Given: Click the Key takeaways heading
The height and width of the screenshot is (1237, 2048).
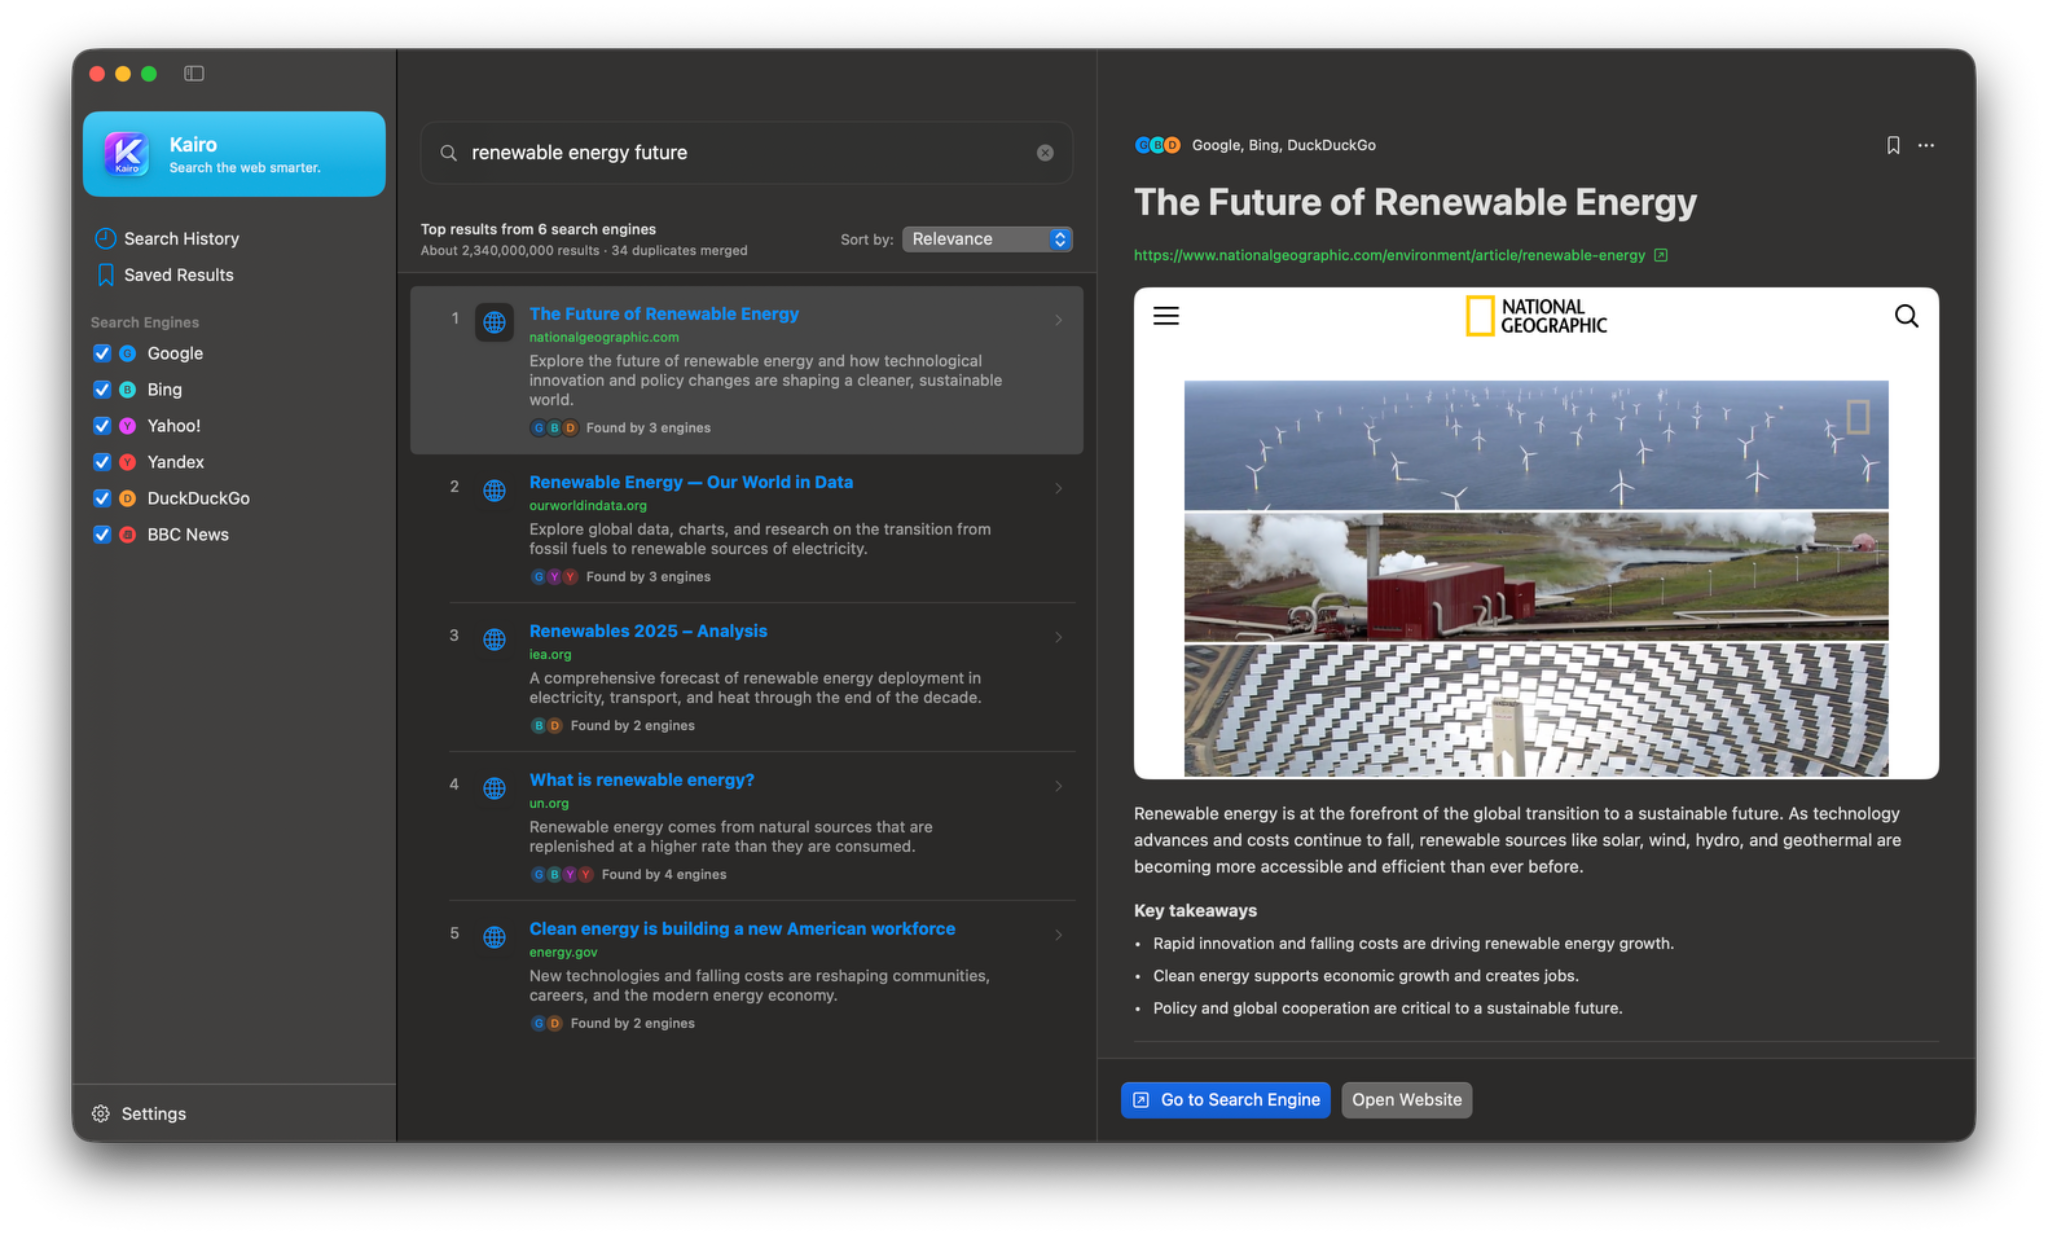Looking at the screenshot, I should [x=1195, y=911].
